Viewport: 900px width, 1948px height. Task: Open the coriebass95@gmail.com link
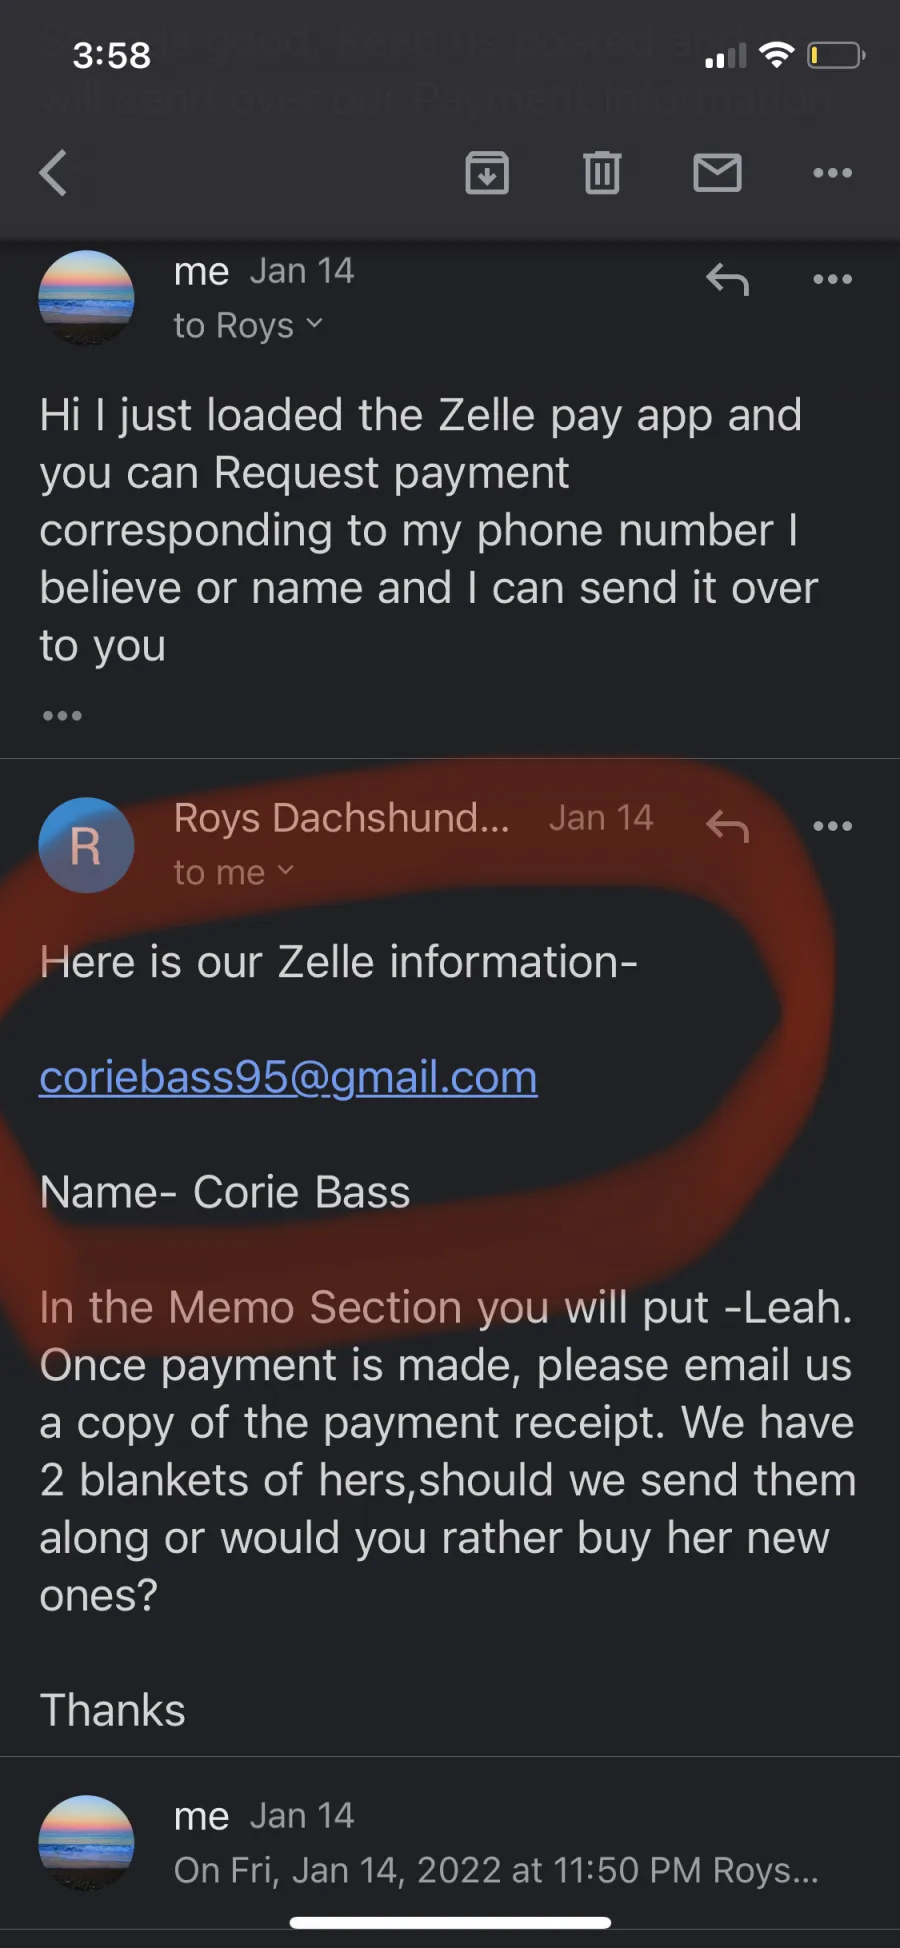pos(288,1077)
